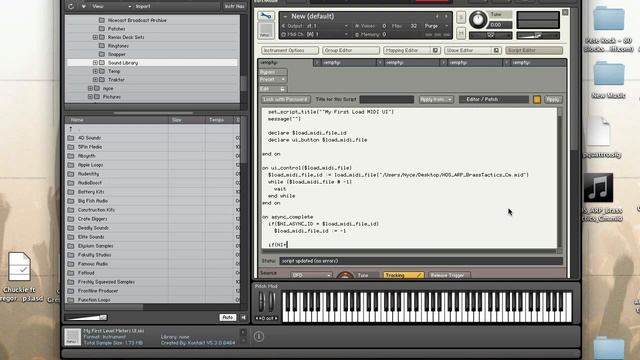Expand the Remix Deck Sets folder
The image size is (640, 360).
pos(95,37)
